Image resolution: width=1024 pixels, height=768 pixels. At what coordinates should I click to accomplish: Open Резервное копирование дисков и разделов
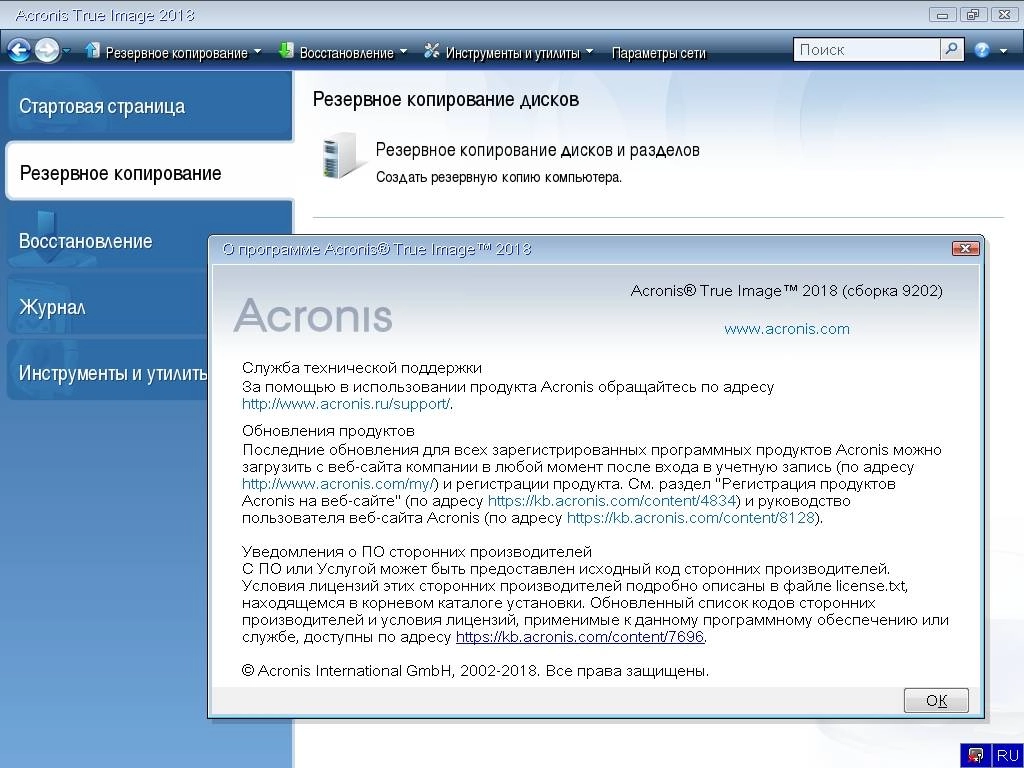click(537, 150)
